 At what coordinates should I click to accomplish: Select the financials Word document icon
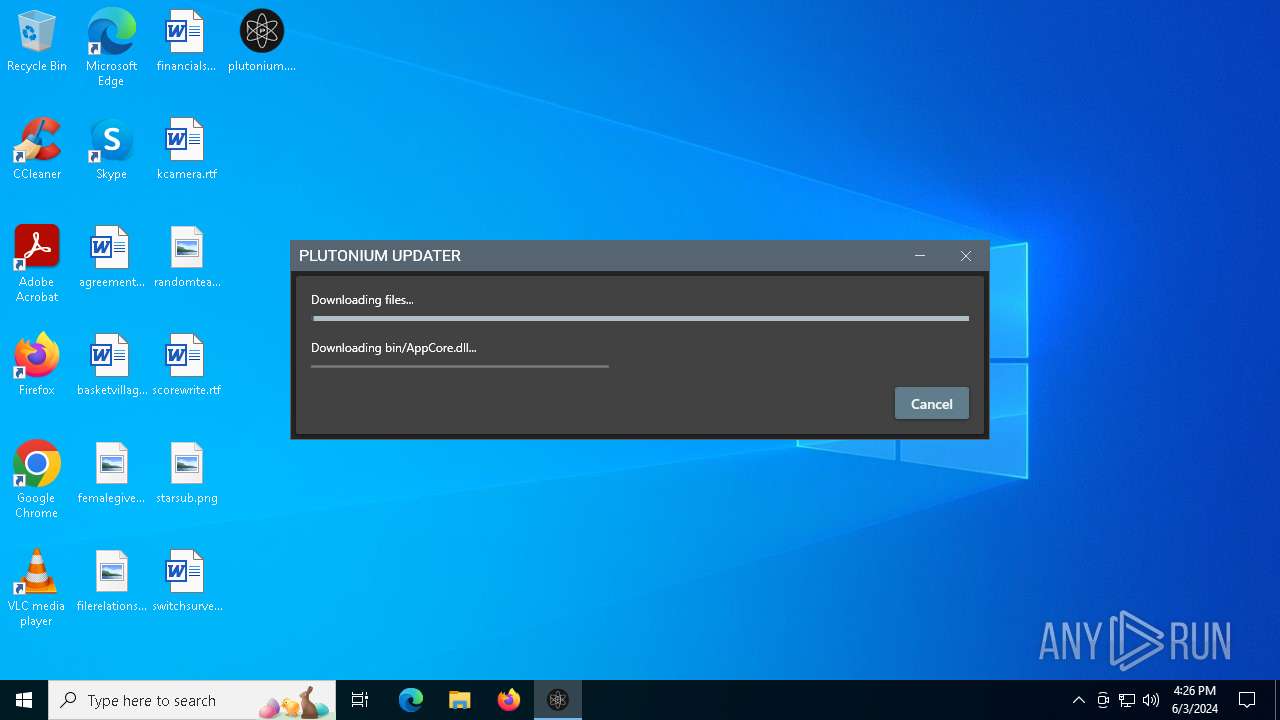[x=186, y=42]
